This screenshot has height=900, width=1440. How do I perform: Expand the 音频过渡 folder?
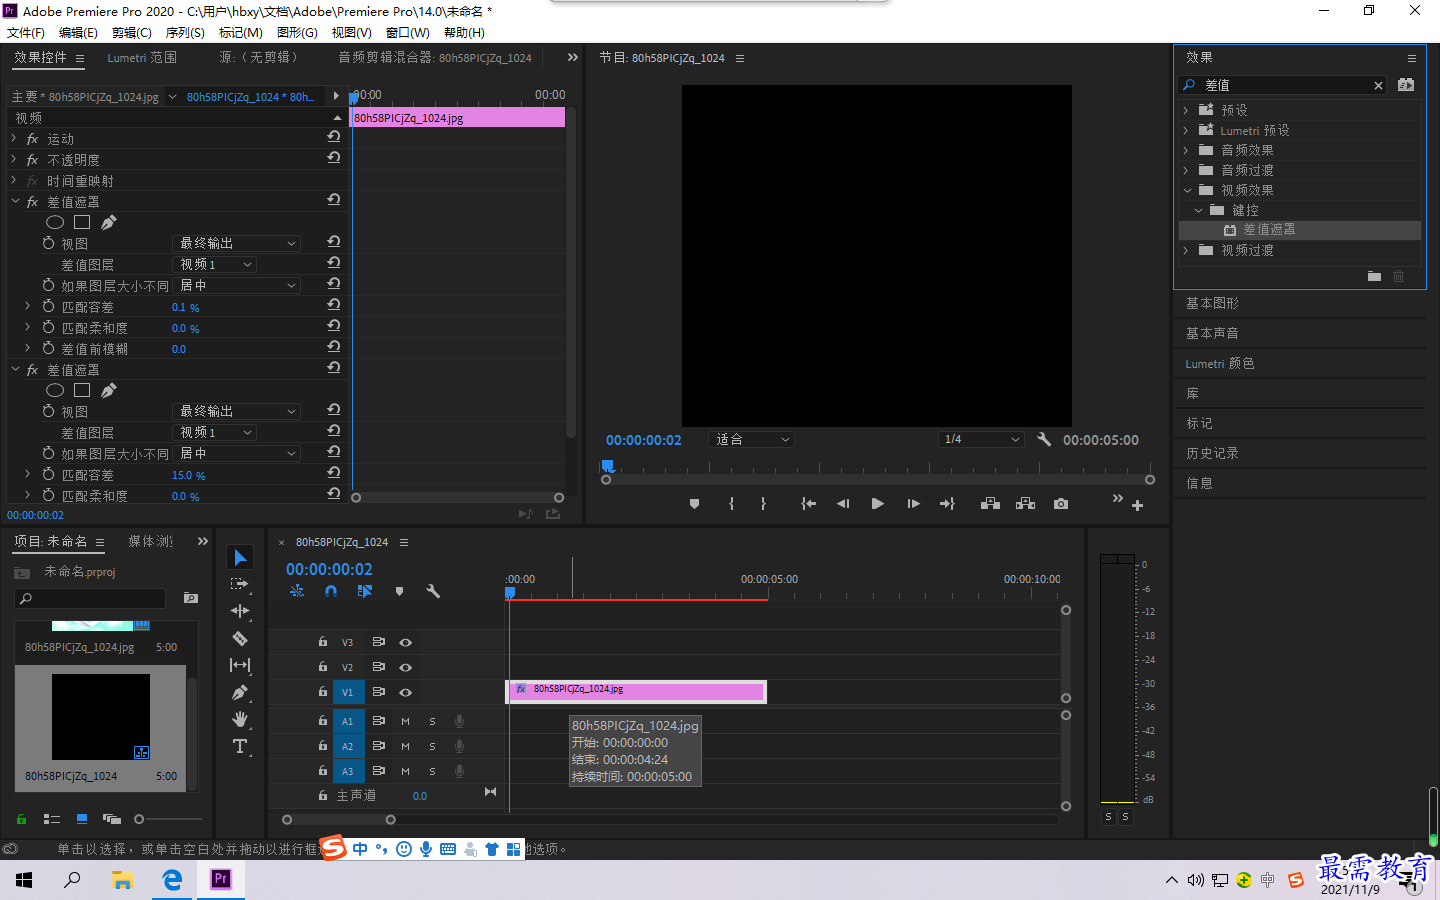[1186, 170]
